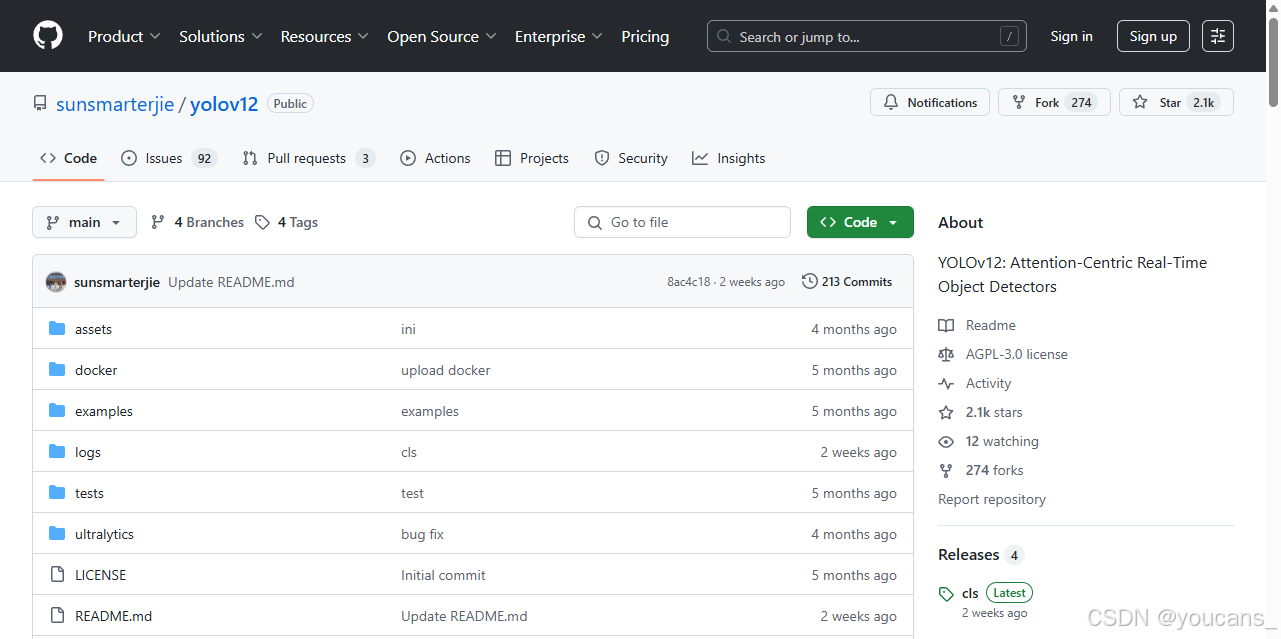The image size is (1281, 639).
Task: Click the examples folder icon
Action: [x=57, y=411]
